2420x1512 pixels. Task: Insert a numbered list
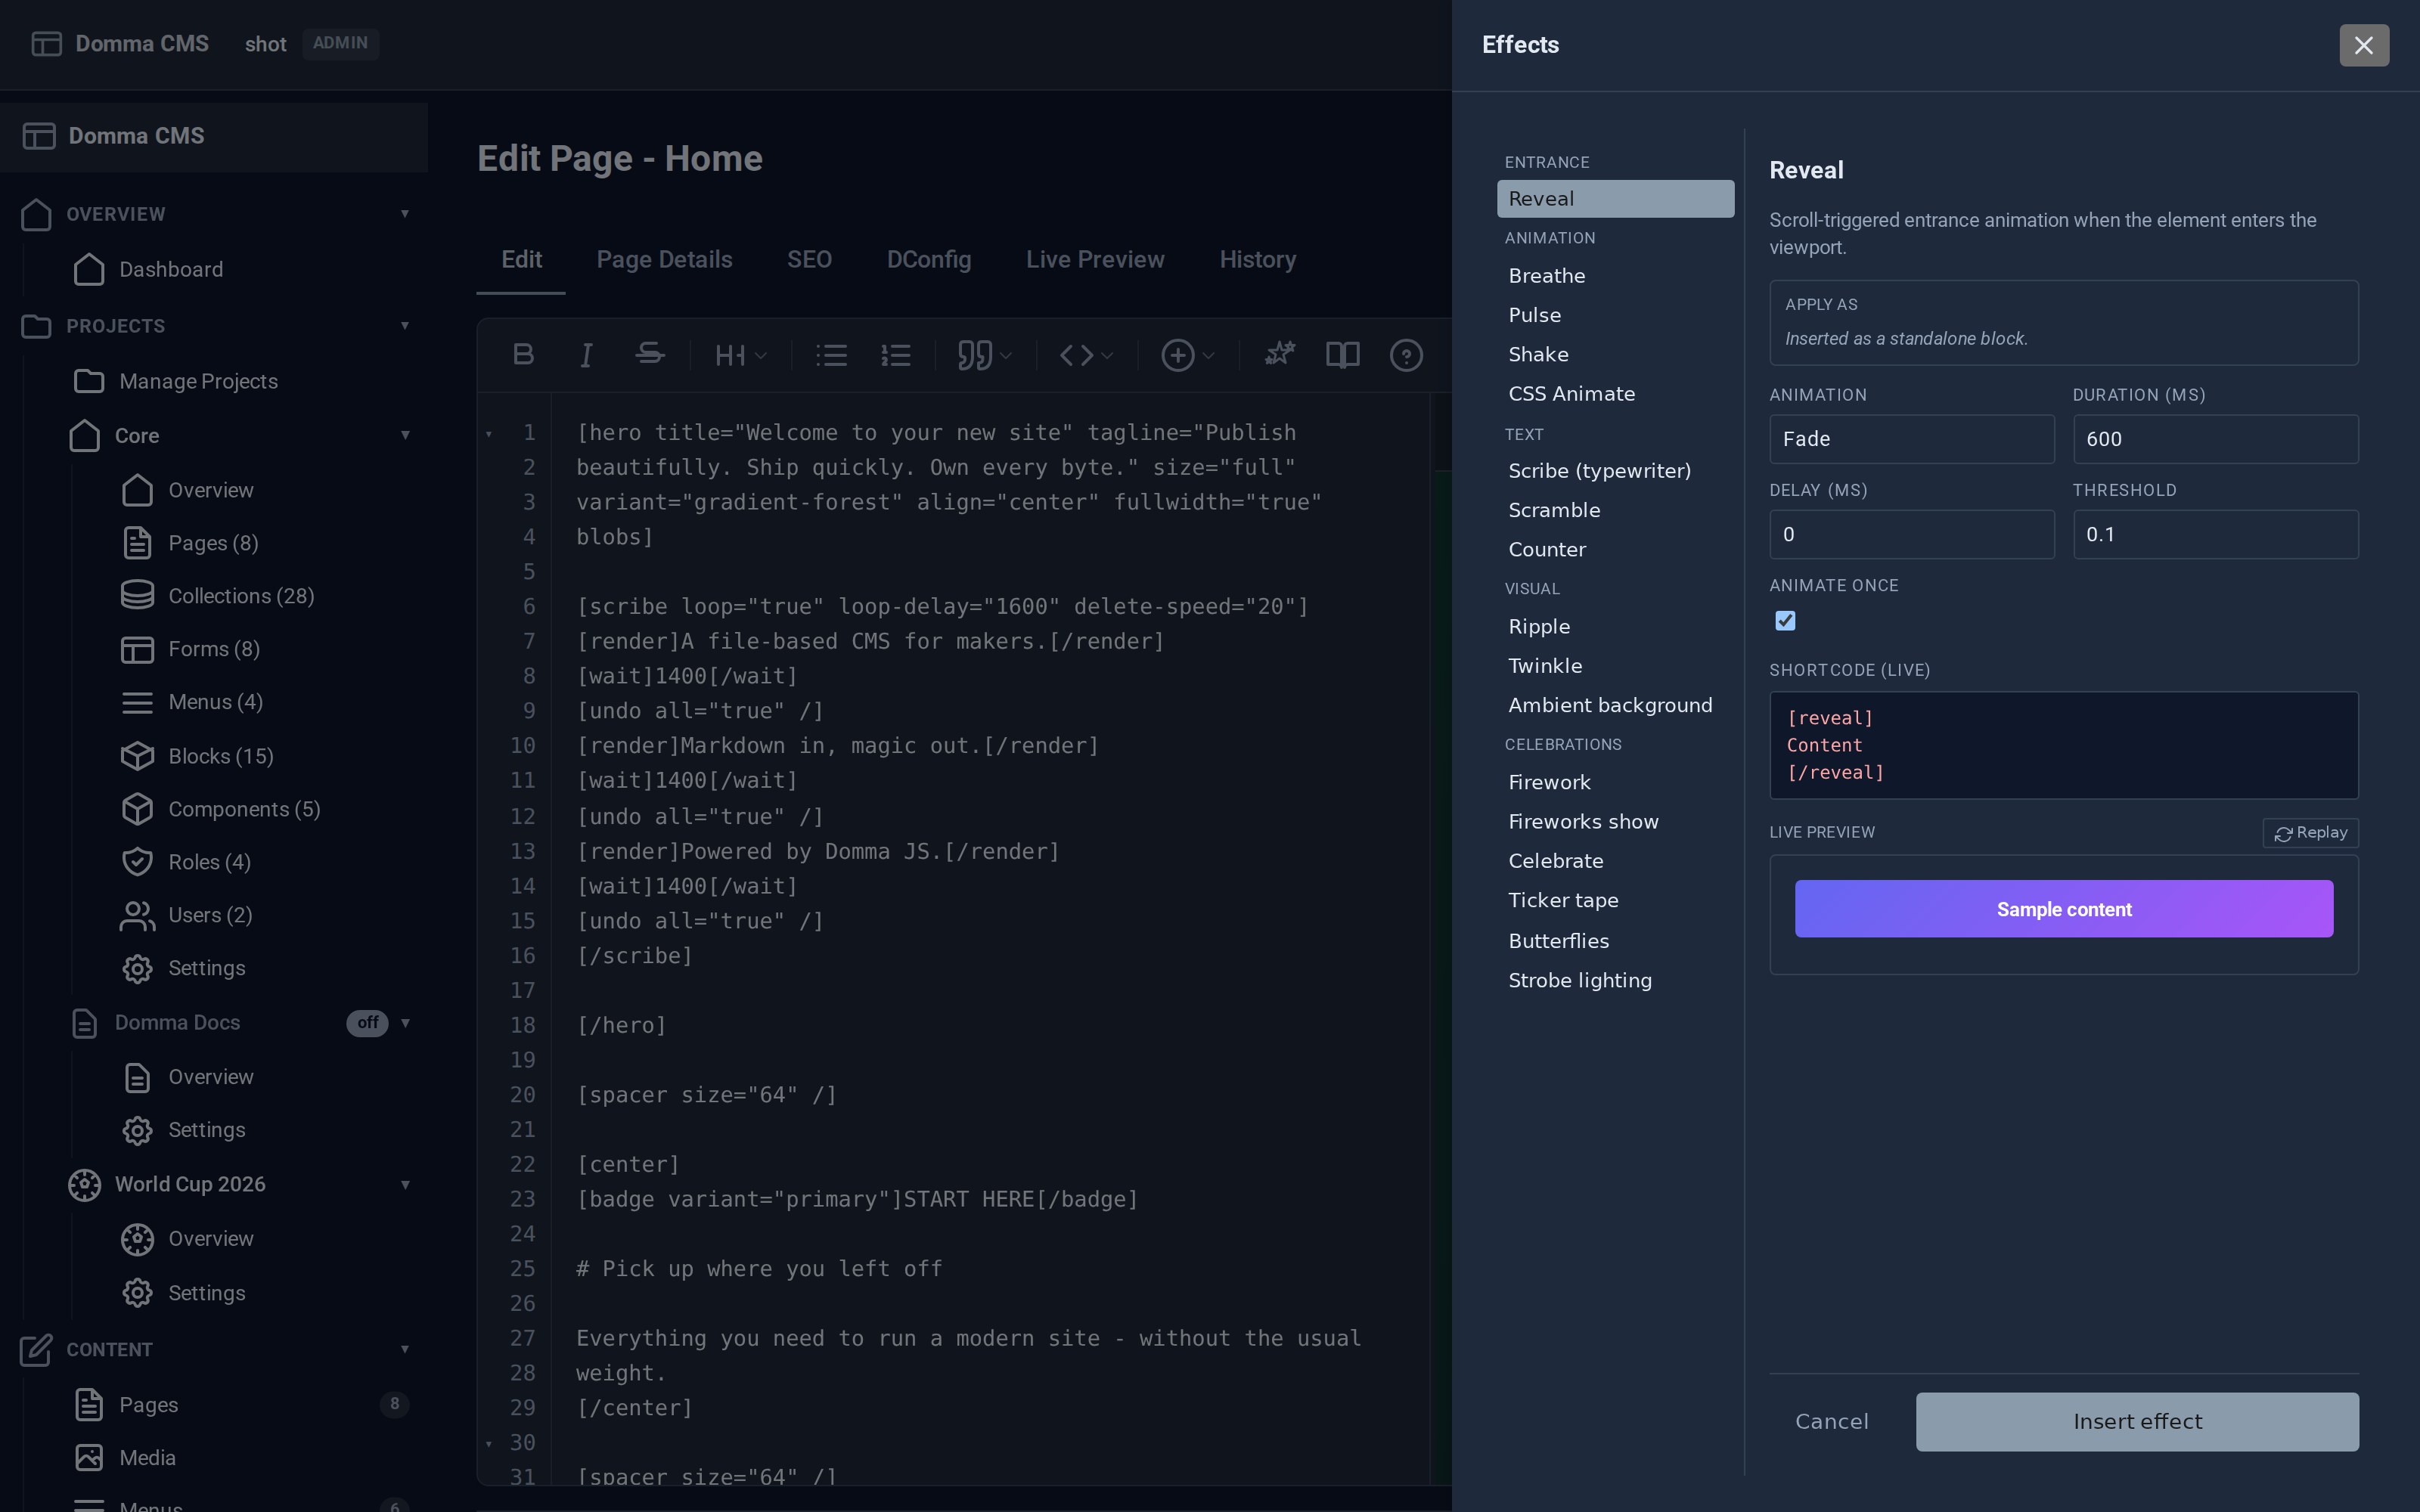[895, 355]
